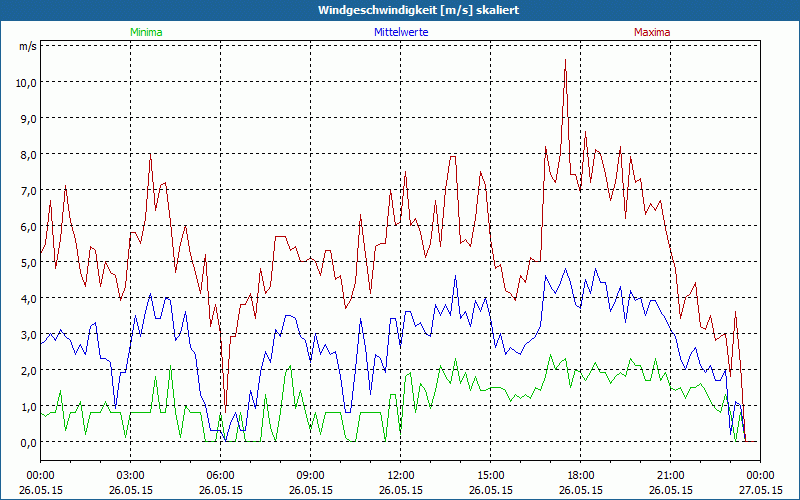Click the '3,0' y-axis value
The height and width of the screenshot is (500, 800).
[x=28, y=335]
